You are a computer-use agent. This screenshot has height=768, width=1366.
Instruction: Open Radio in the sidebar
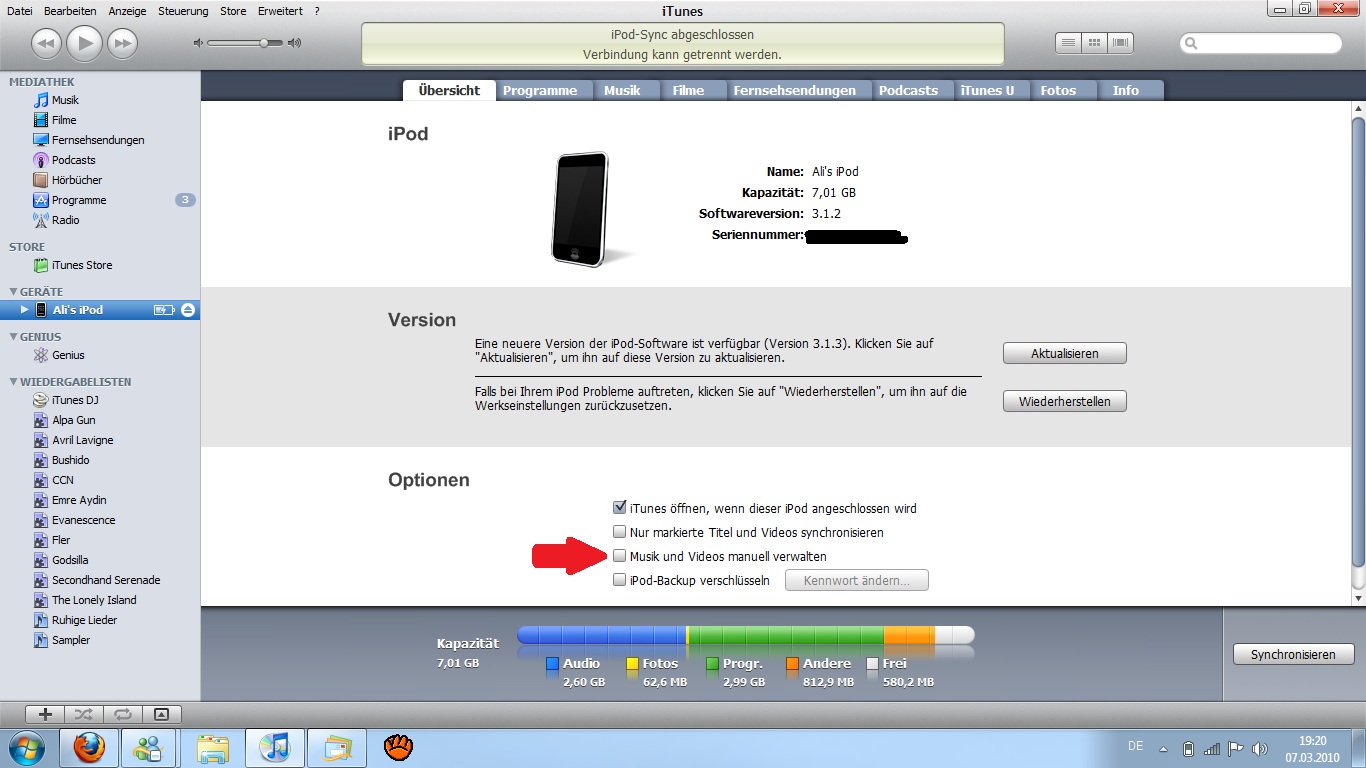56,220
